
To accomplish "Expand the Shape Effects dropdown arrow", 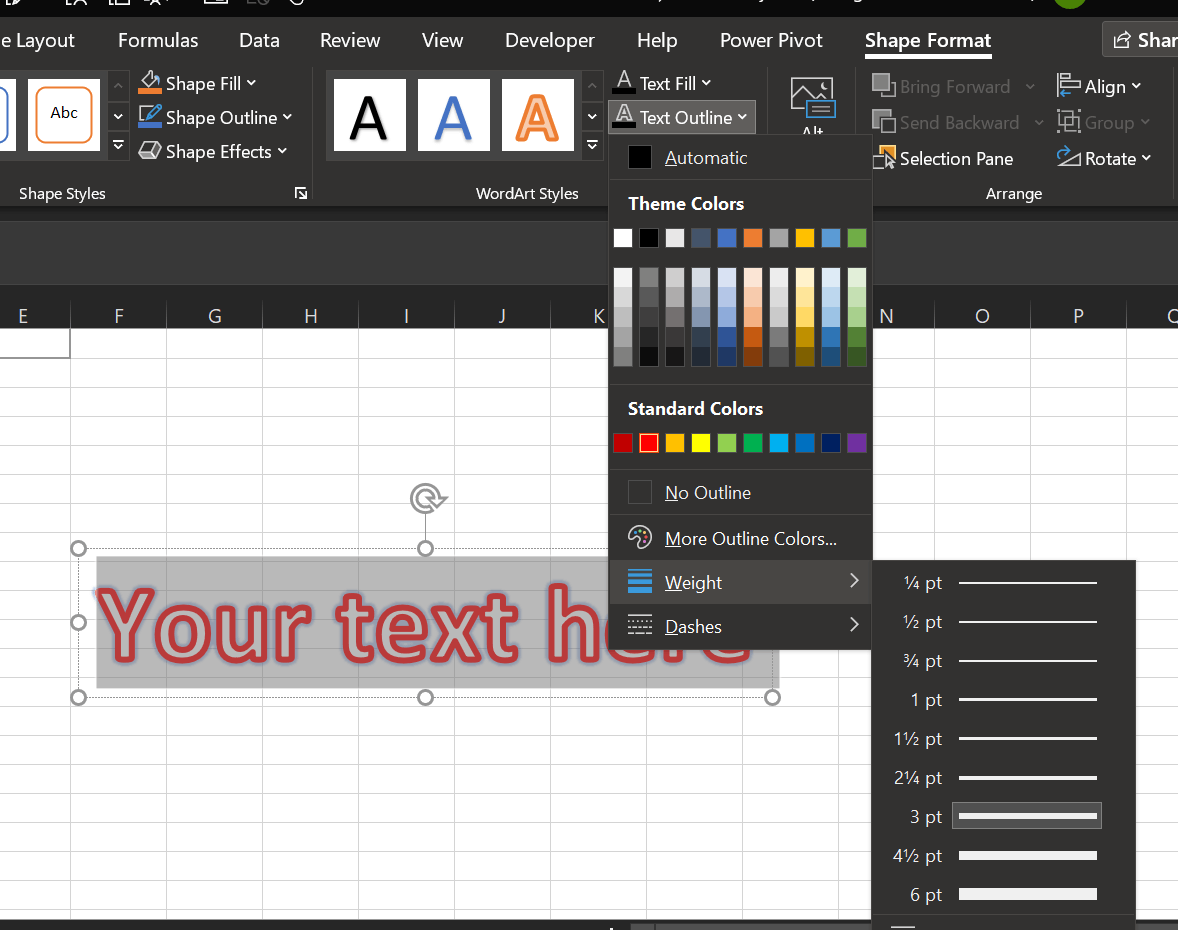I will click(282, 151).
